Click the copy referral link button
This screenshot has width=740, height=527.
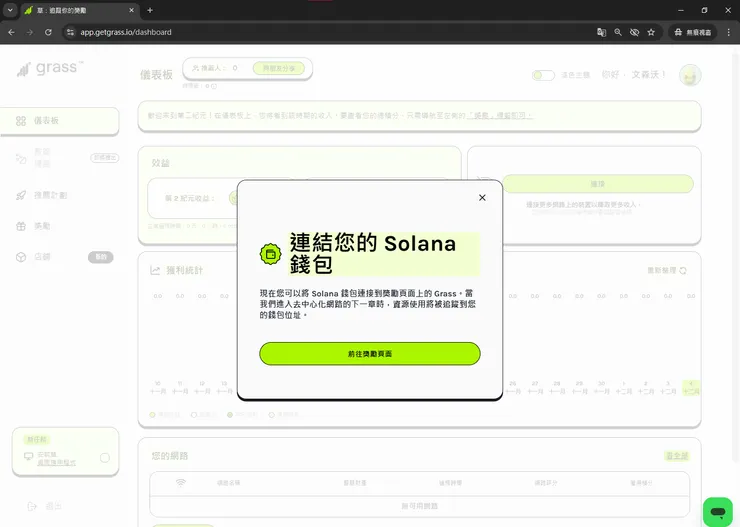click(x=278, y=68)
